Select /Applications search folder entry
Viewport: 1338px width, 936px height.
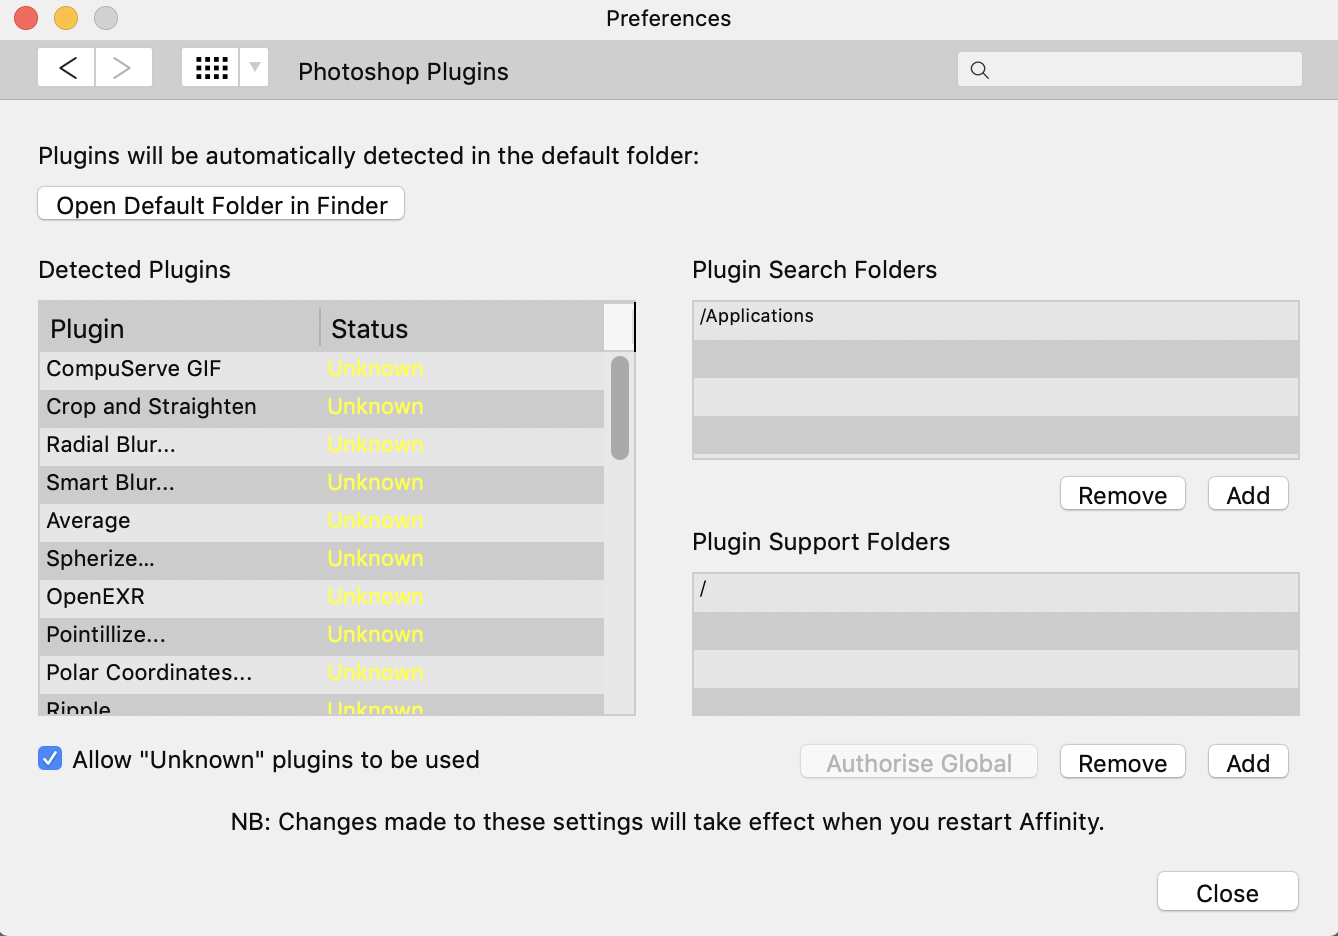tap(996, 321)
